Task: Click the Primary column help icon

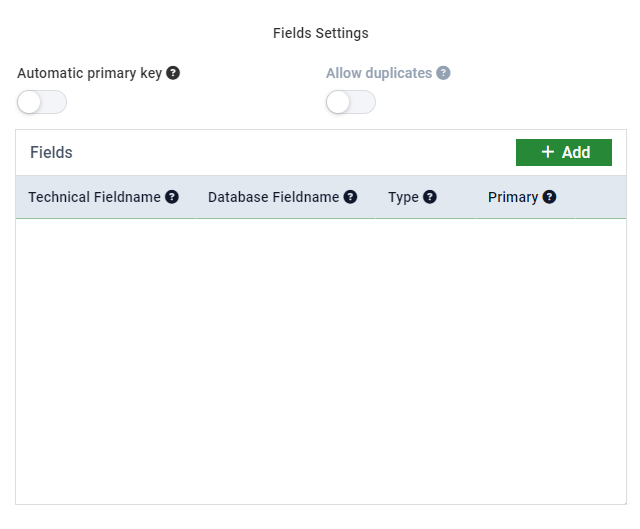Action: [x=549, y=197]
